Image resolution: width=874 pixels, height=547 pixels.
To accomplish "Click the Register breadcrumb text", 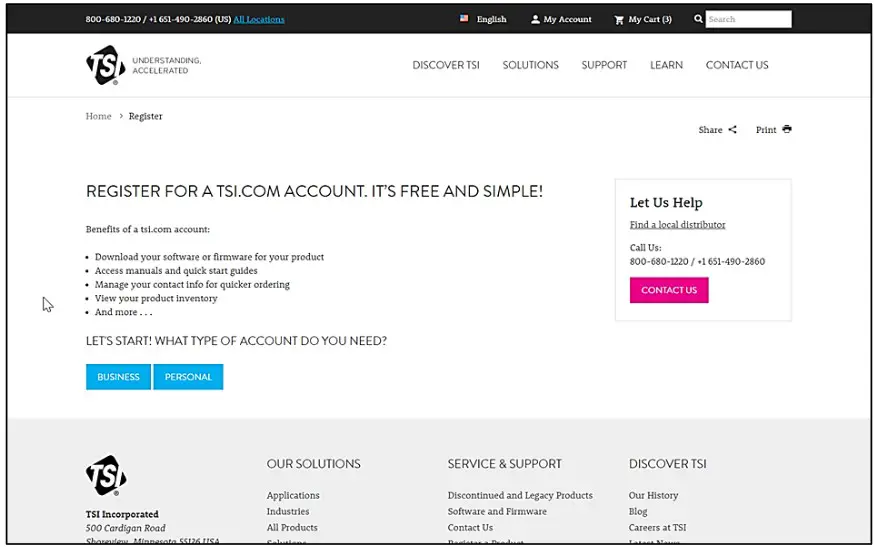I will [145, 116].
